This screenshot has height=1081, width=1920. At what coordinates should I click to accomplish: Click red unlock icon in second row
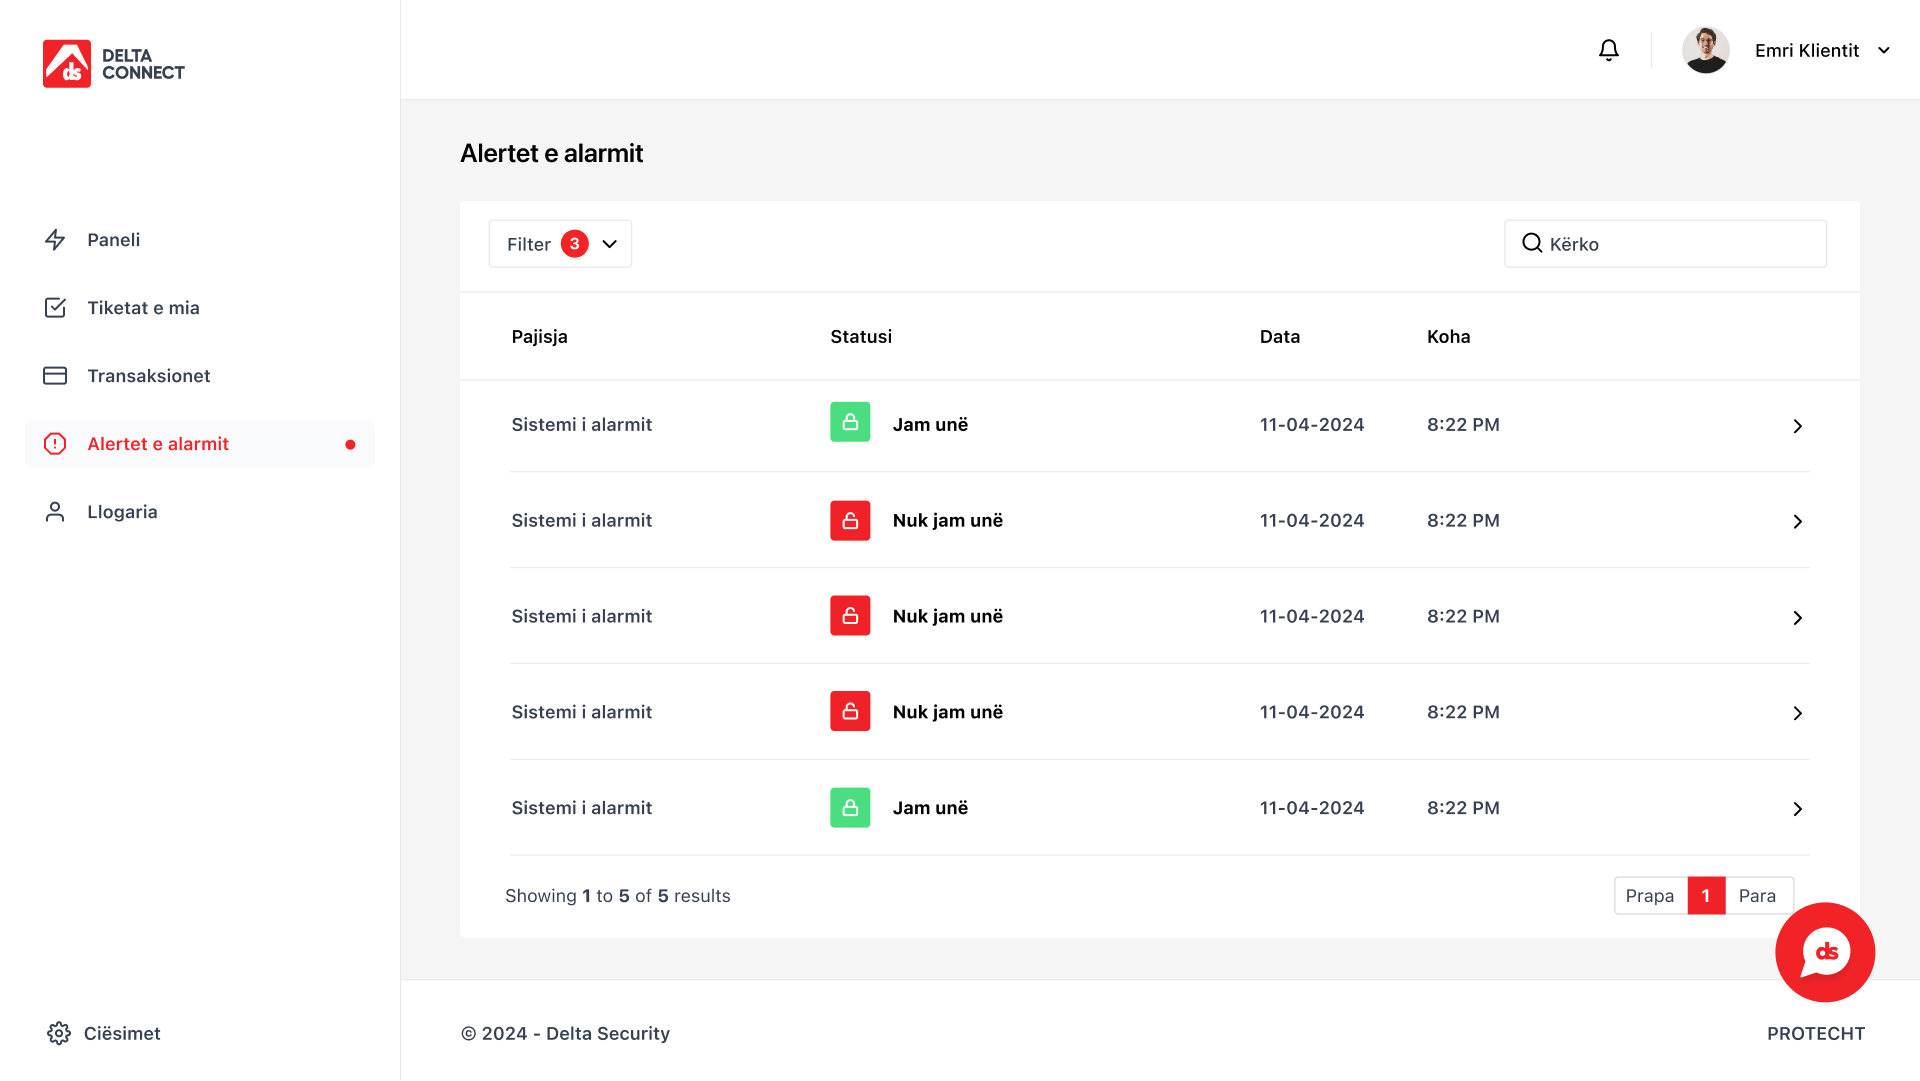(850, 521)
